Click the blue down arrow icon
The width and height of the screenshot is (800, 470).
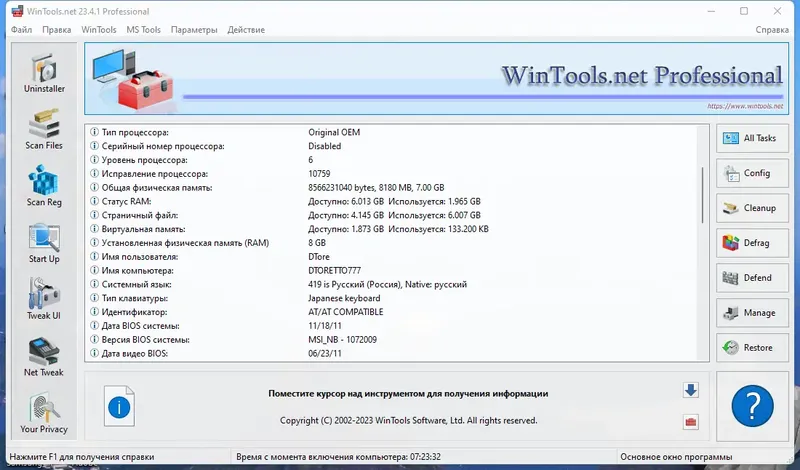[x=691, y=390]
